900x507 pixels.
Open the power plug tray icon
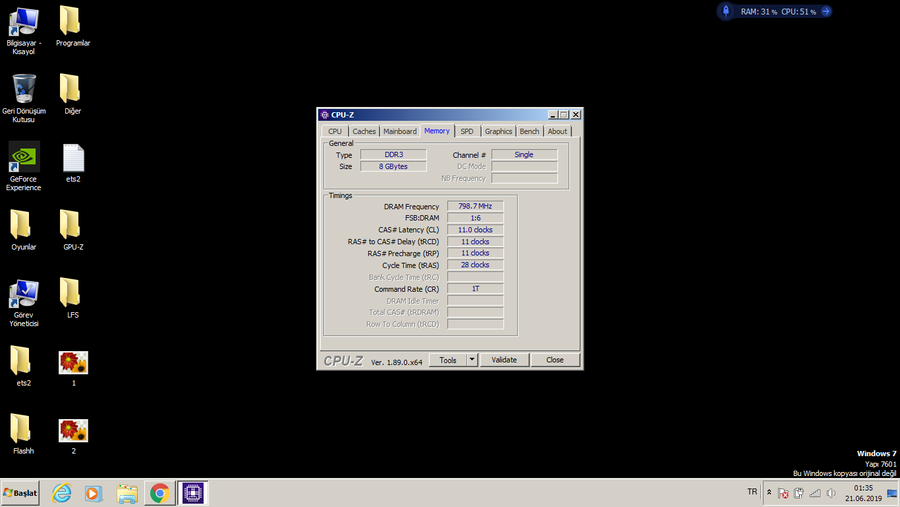[x=798, y=493]
